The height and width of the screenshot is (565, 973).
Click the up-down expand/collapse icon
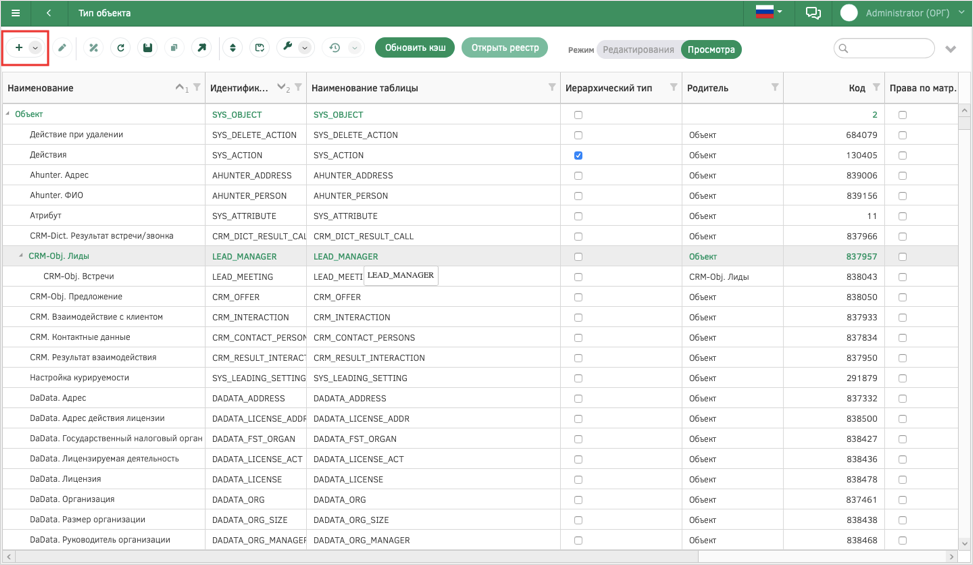233,48
